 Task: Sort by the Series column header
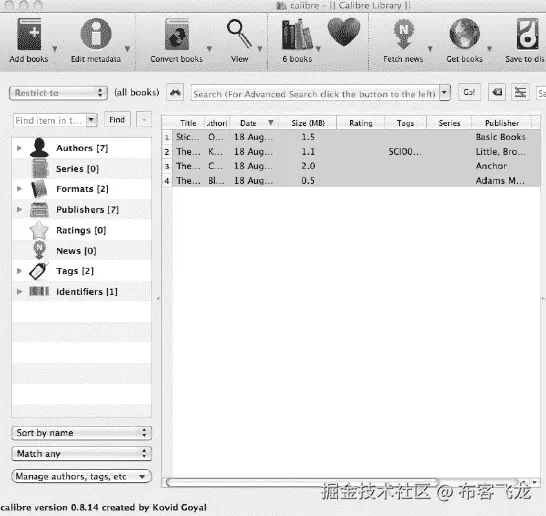449,123
